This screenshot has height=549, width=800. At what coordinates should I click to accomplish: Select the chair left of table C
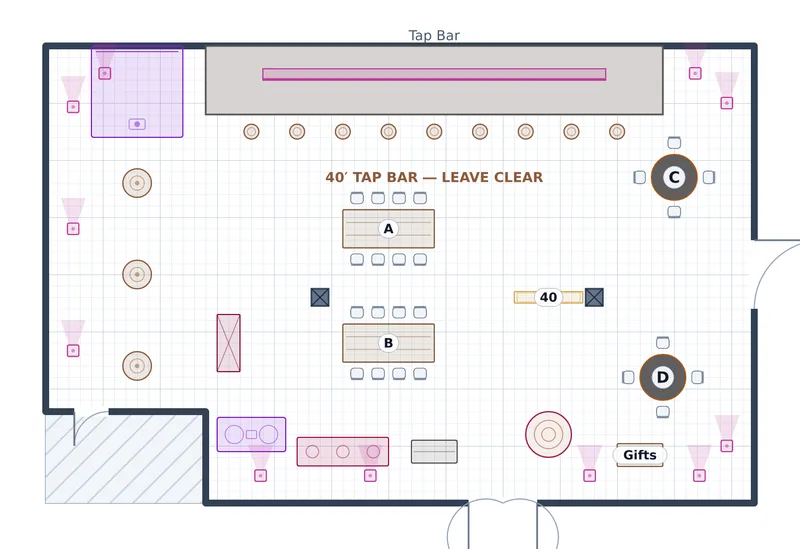(640, 177)
